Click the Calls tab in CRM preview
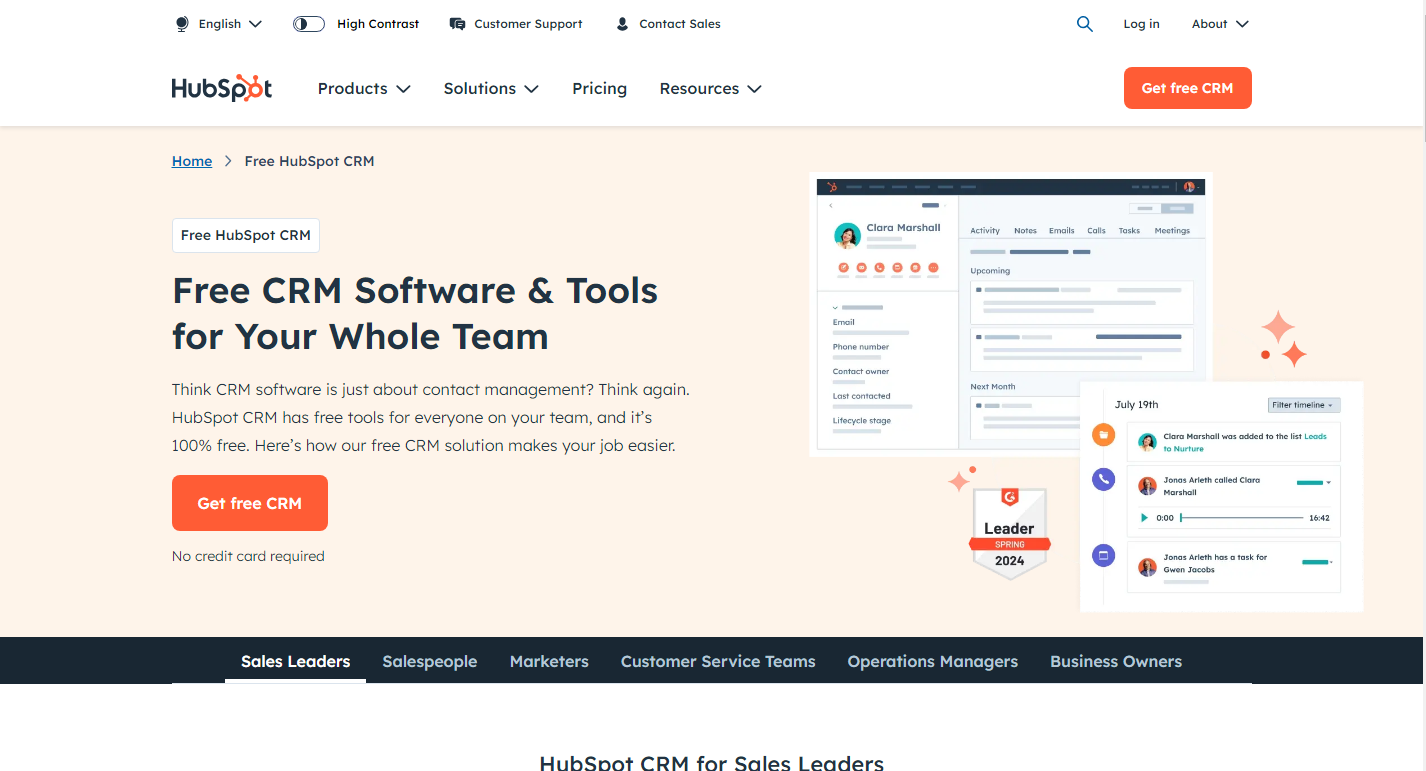Image resolution: width=1426 pixels, height=771 pixels. click(1097, 231)
